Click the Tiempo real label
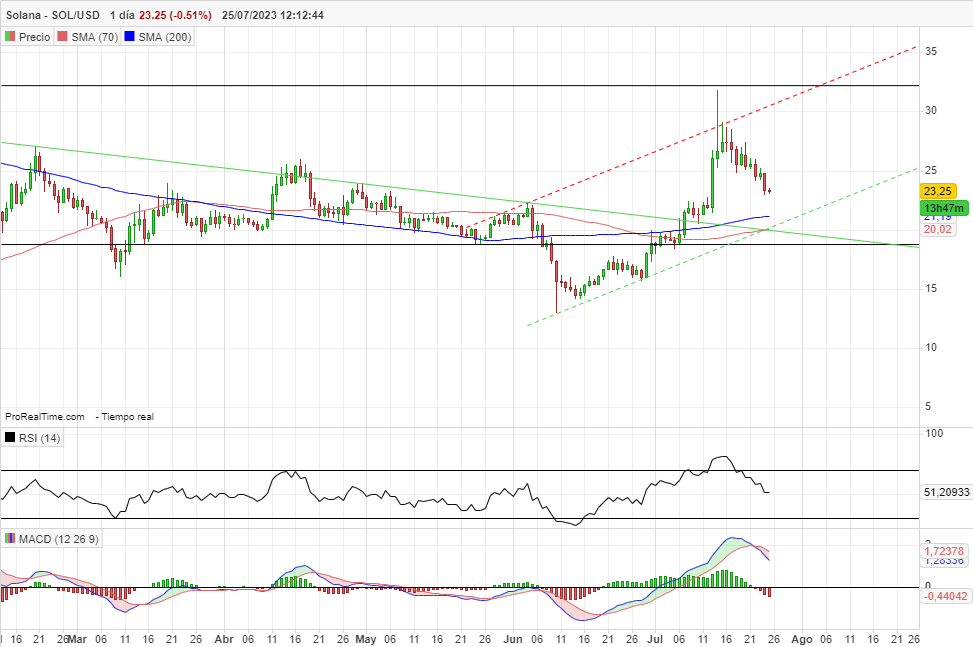 pyautogui.click(x=127, y=417)
